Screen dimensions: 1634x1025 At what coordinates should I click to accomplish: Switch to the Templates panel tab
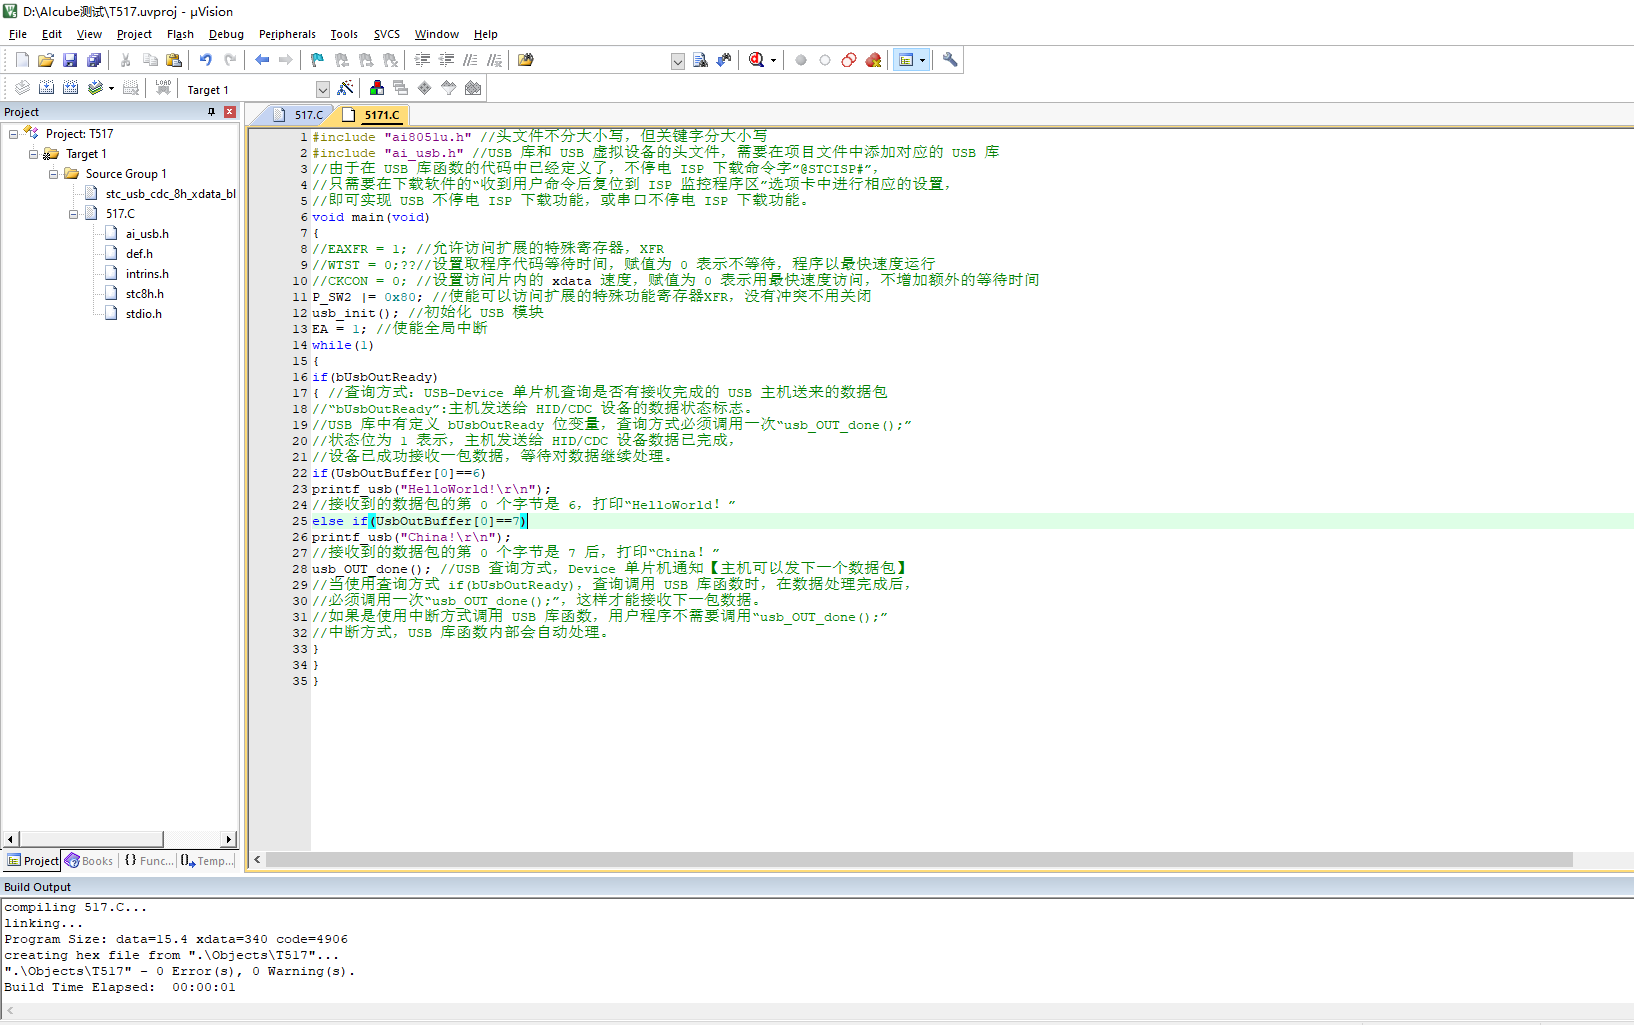point(207,860)
